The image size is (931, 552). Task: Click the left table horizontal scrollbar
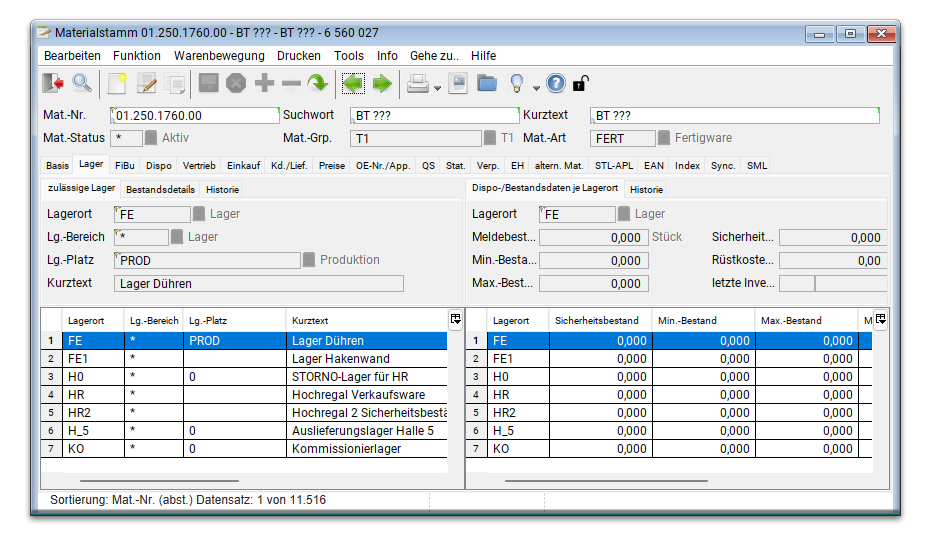[x=159, y=481]
